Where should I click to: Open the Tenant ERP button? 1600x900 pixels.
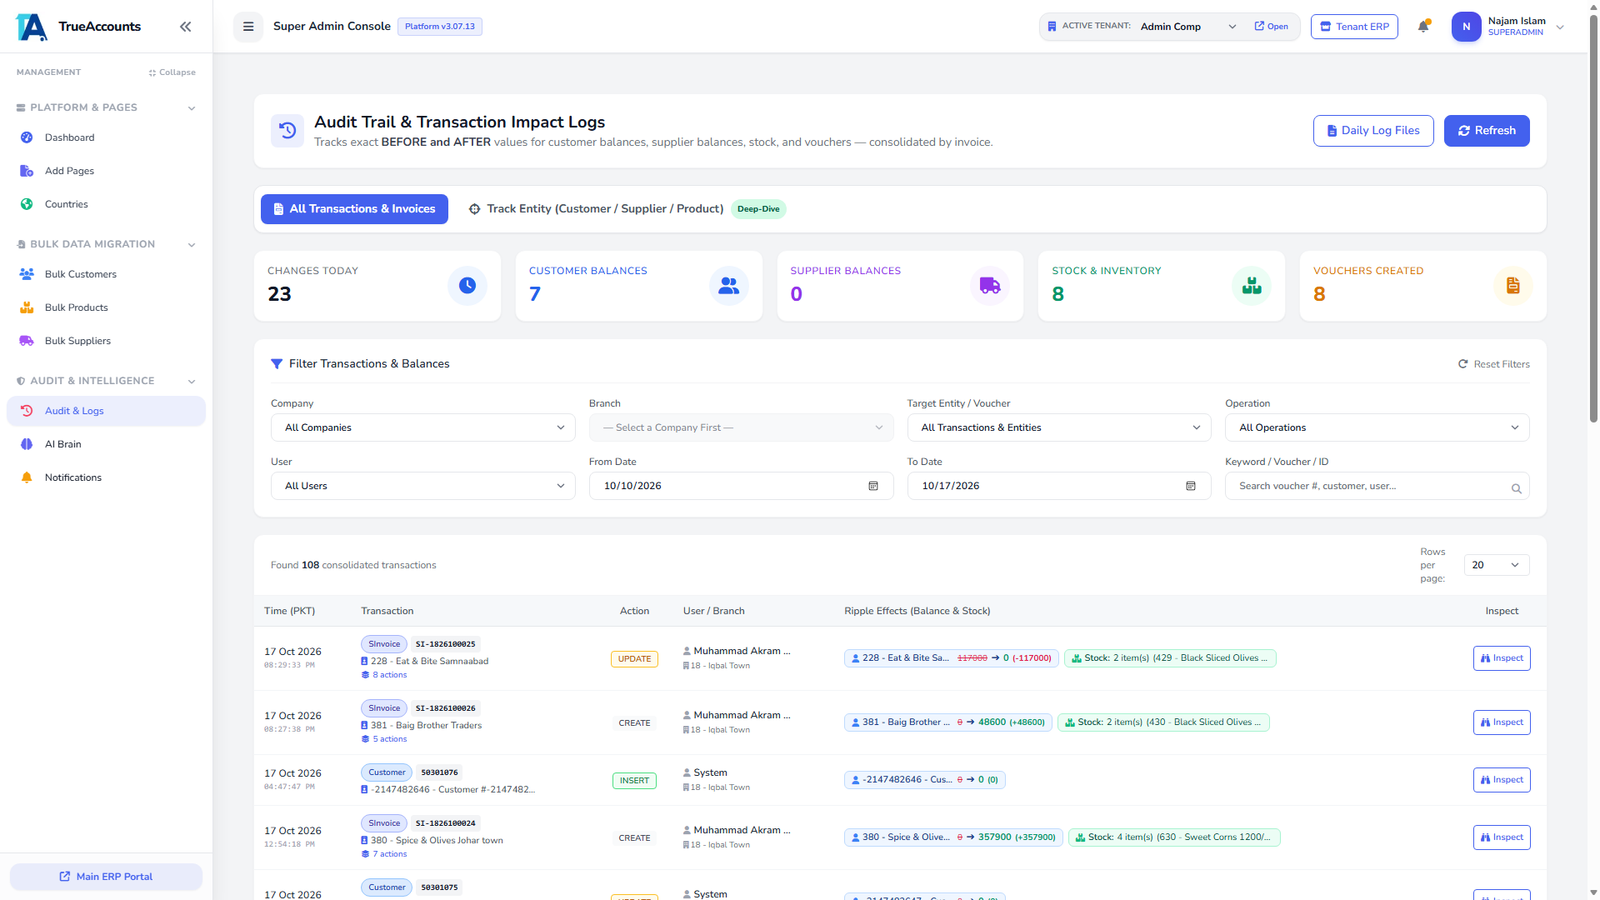click(x=1354, y=27)
